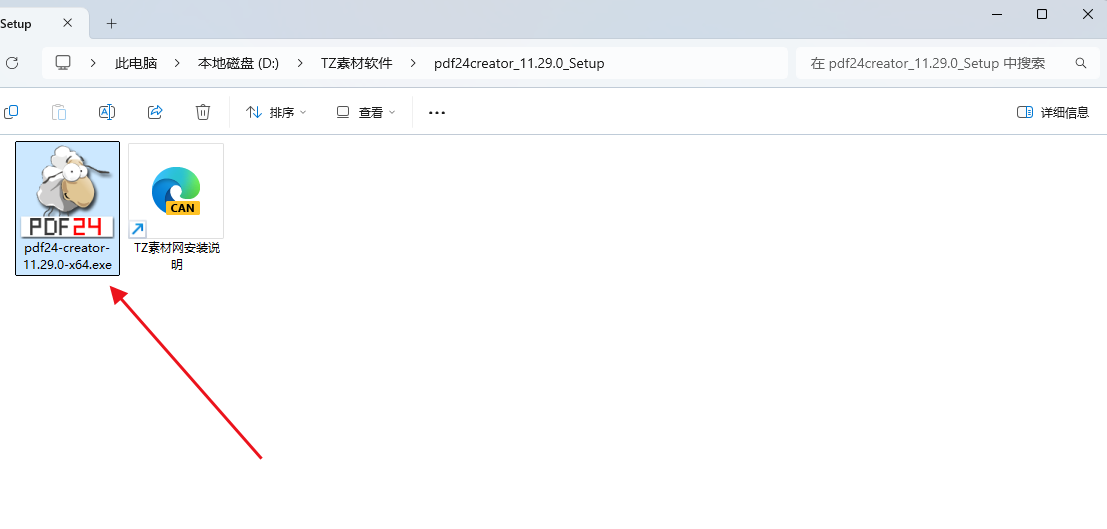The height and width of the screenshot is (529, 1107).
Task: Add a new tab with plus button
Action: pyautogui.click(x=112, y=23)
